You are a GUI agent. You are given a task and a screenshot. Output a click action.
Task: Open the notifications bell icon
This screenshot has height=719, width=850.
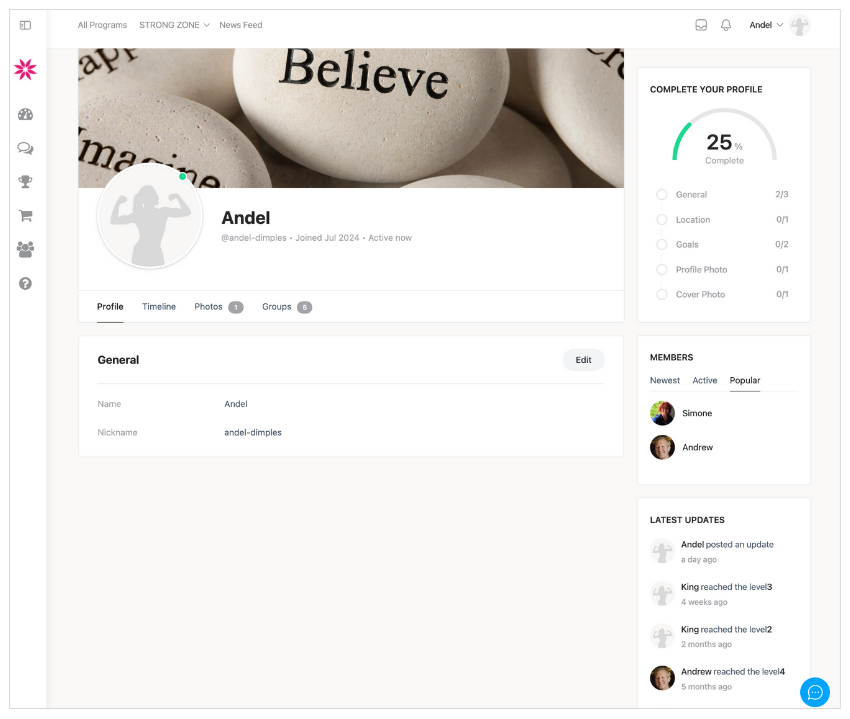tap(726, 25)
